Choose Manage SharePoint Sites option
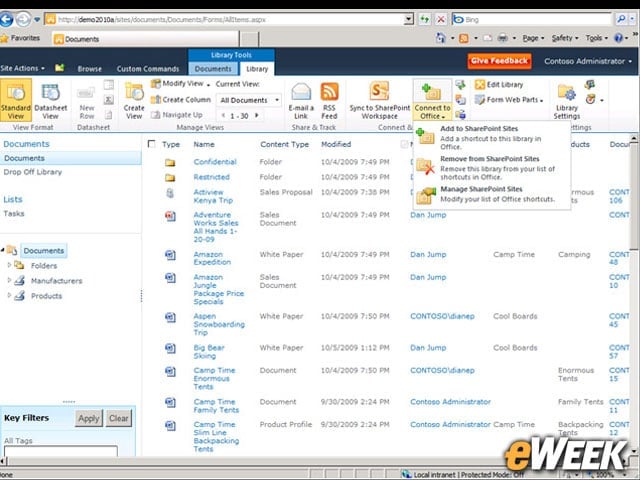Screen dimensions: 640x480 (491, 194)
